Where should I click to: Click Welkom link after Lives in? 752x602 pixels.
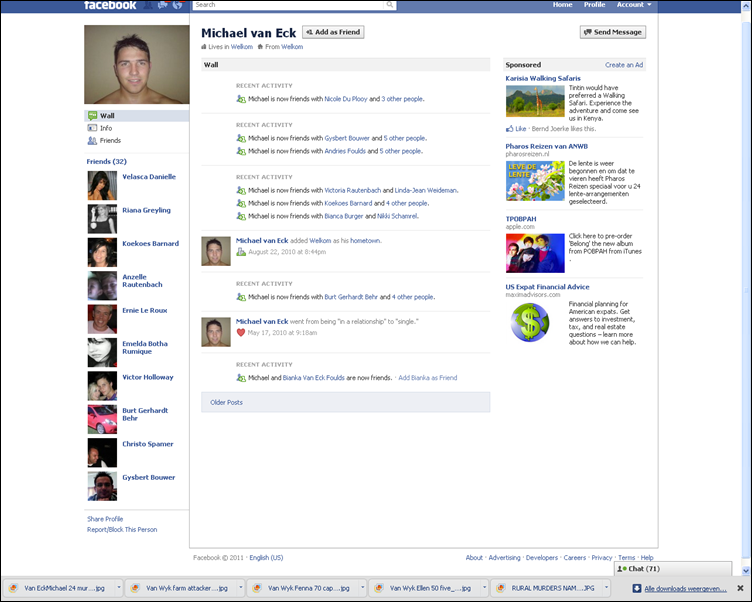242,47
